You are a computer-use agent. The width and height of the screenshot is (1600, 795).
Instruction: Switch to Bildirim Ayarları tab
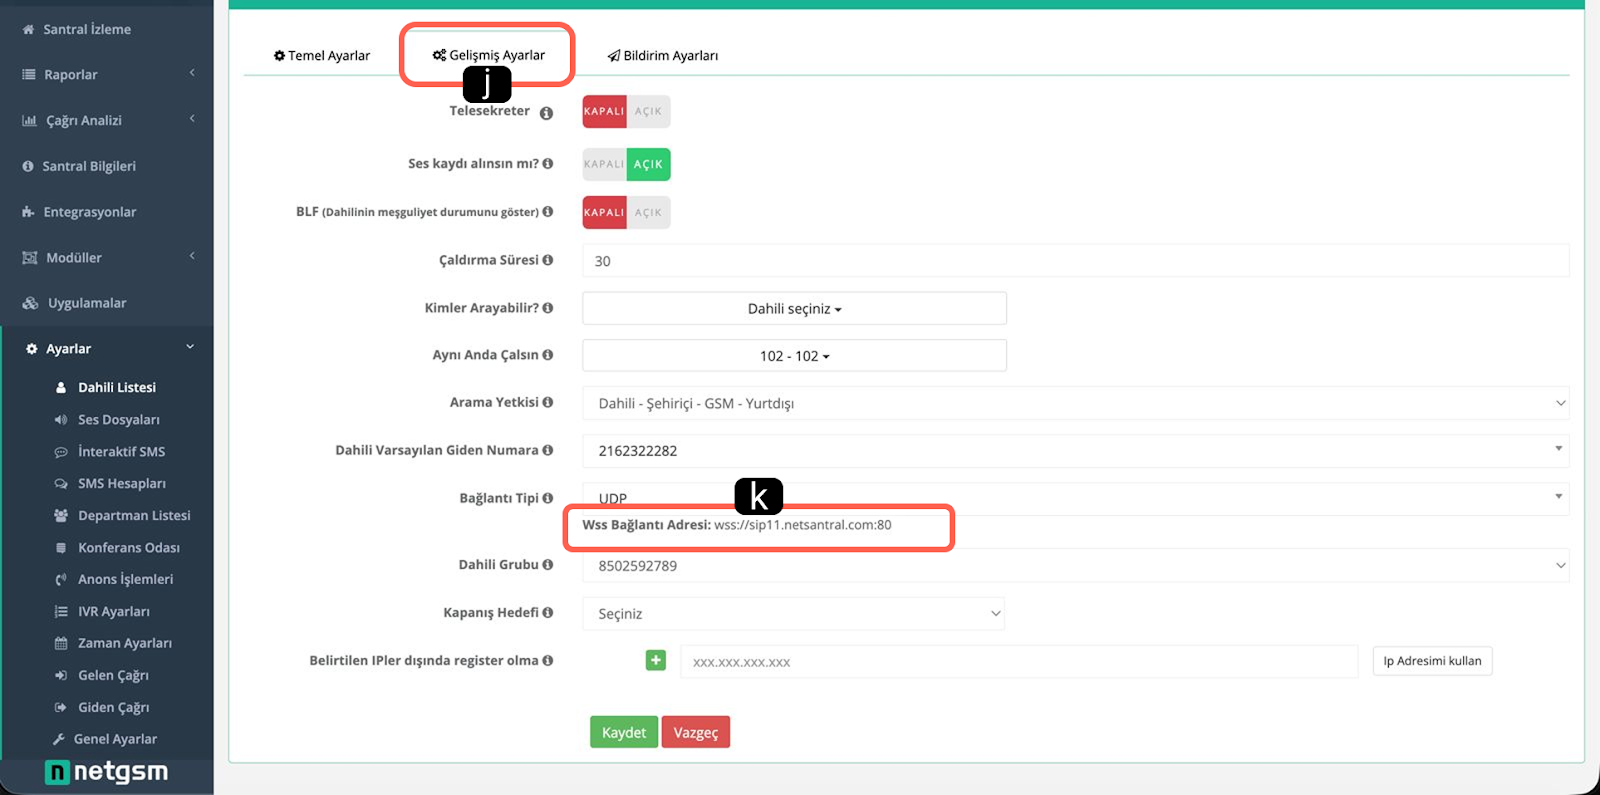click(663, 56)
